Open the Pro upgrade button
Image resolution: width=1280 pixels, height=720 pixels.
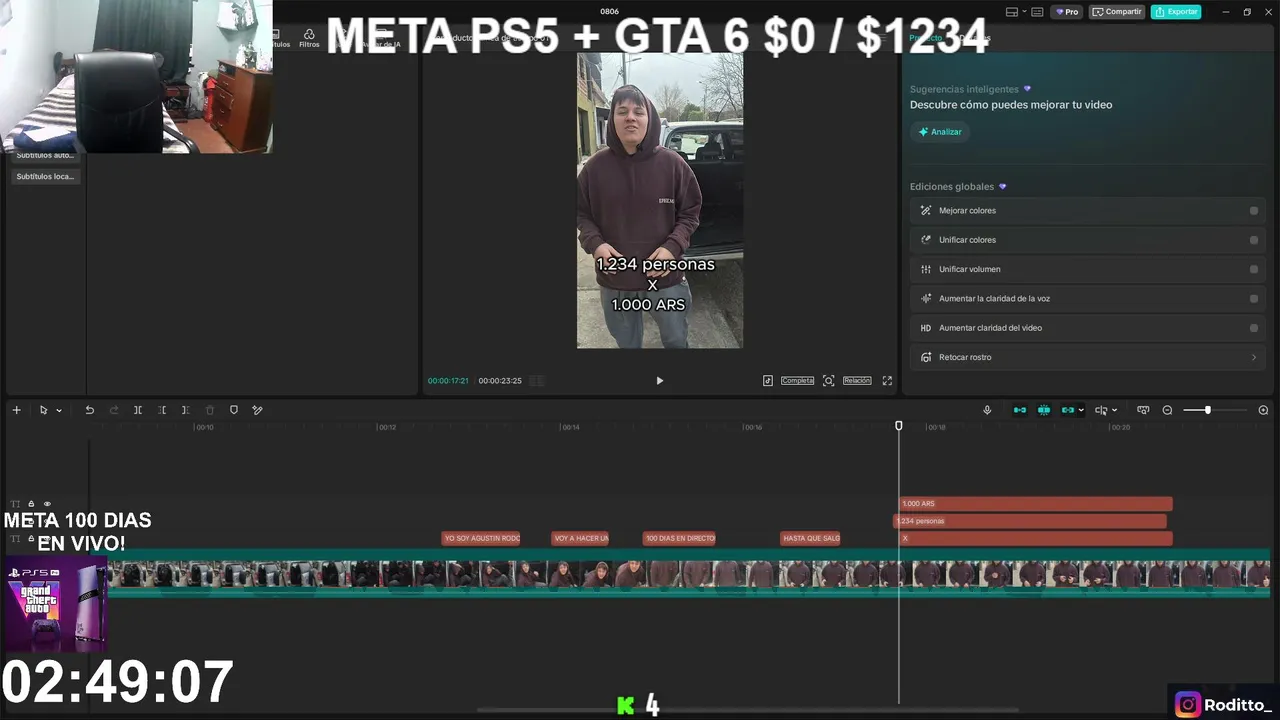tap(1067, 12)
